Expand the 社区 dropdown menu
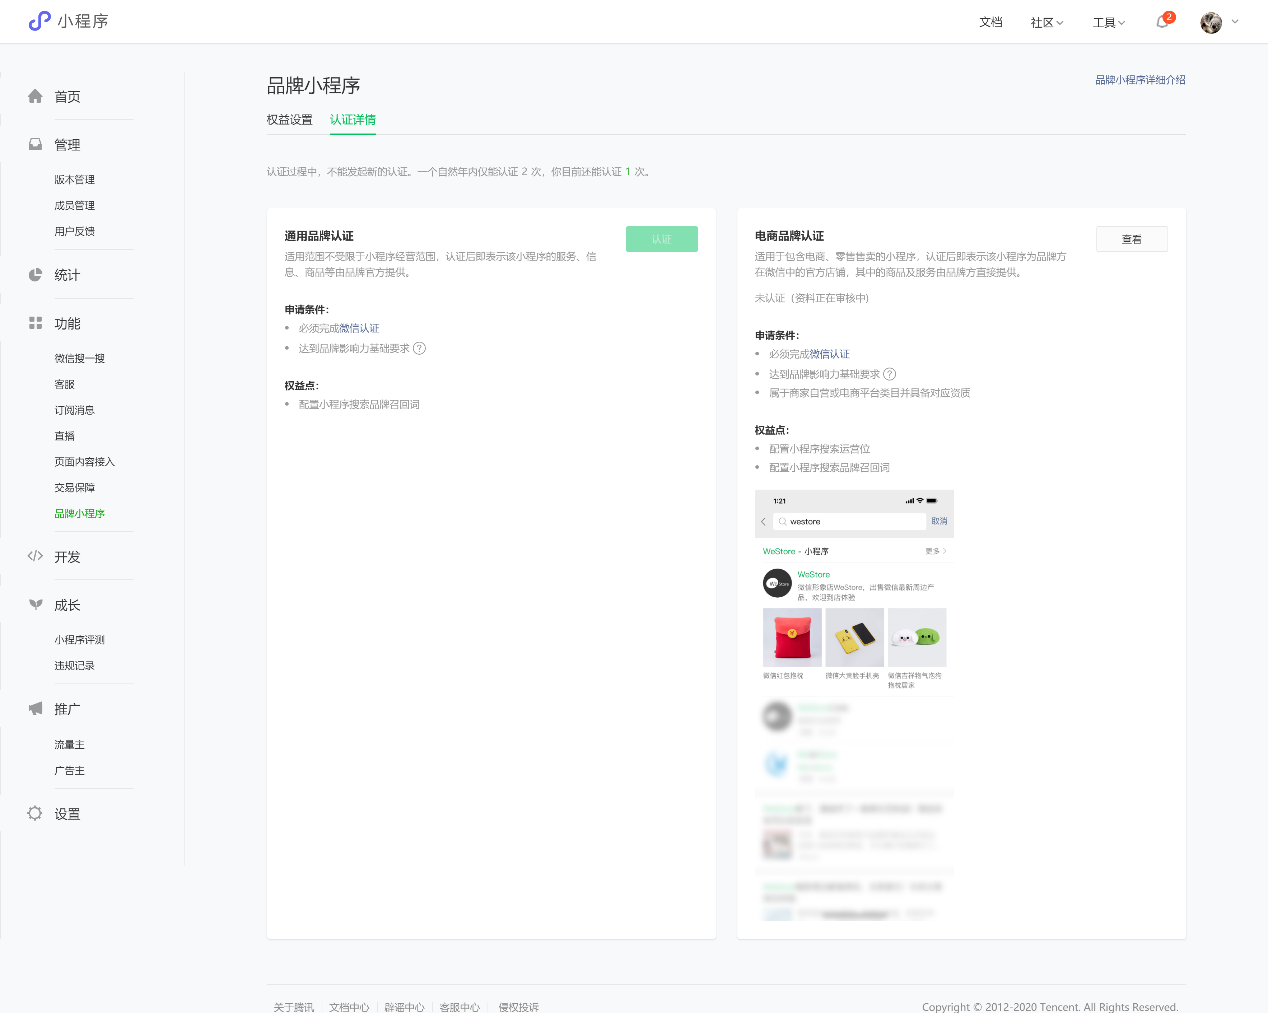Screen dimensions: 1268x1013 tap(1047, 22)
